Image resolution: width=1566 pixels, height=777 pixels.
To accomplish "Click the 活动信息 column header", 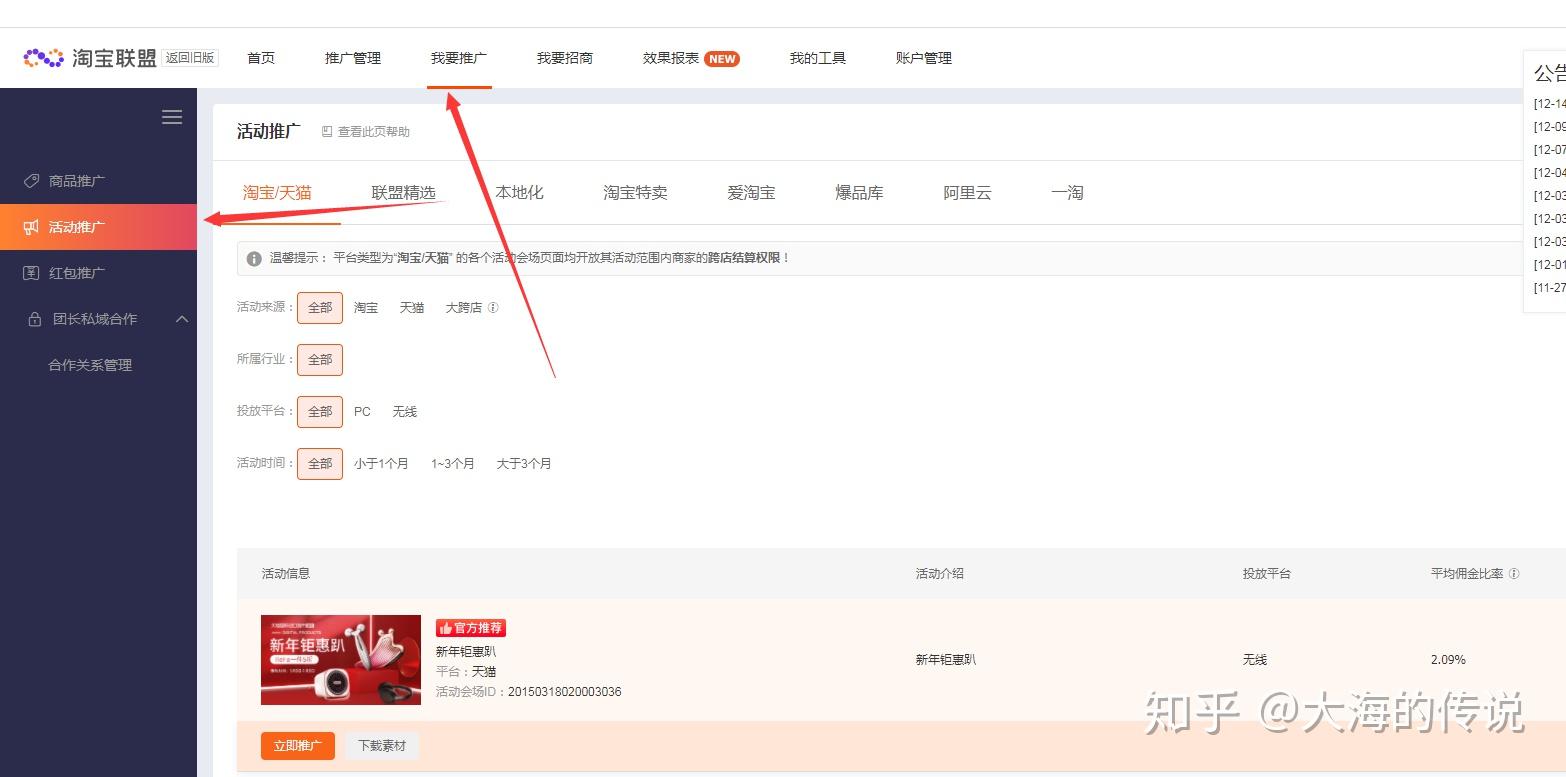I will [x=286, y=574].
